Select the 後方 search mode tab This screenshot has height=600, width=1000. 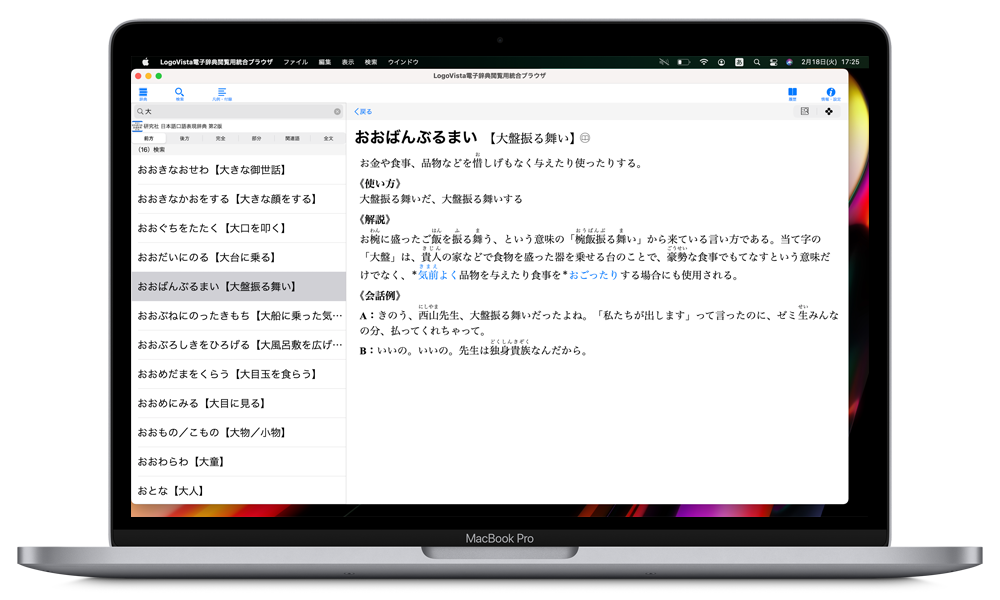pos(184,138)
